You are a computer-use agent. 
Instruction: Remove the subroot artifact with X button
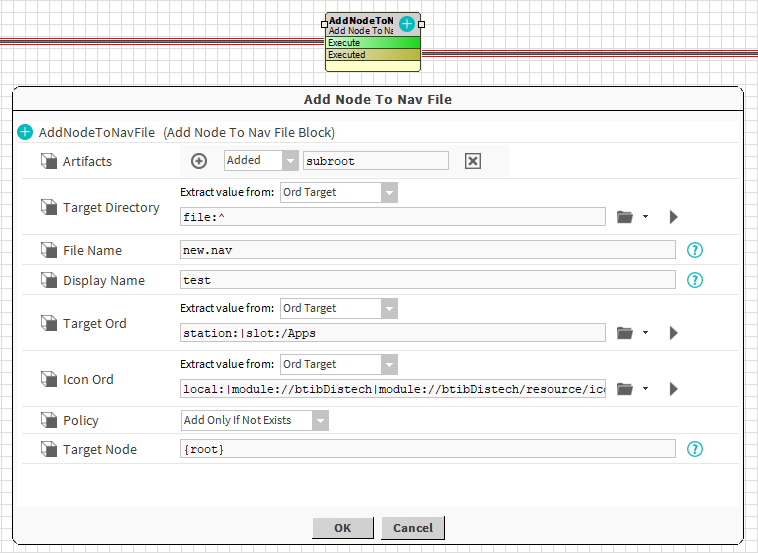point(473,161)
